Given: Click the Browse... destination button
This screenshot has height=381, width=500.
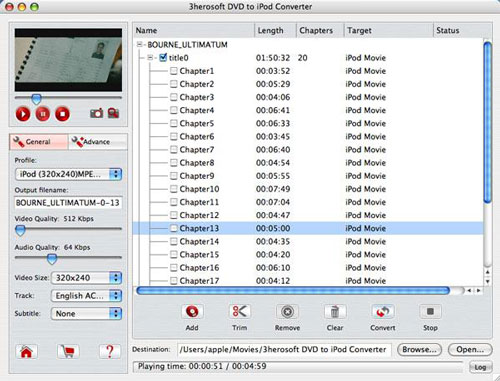Looking at the screenshot, I should [x=419, y=349].
